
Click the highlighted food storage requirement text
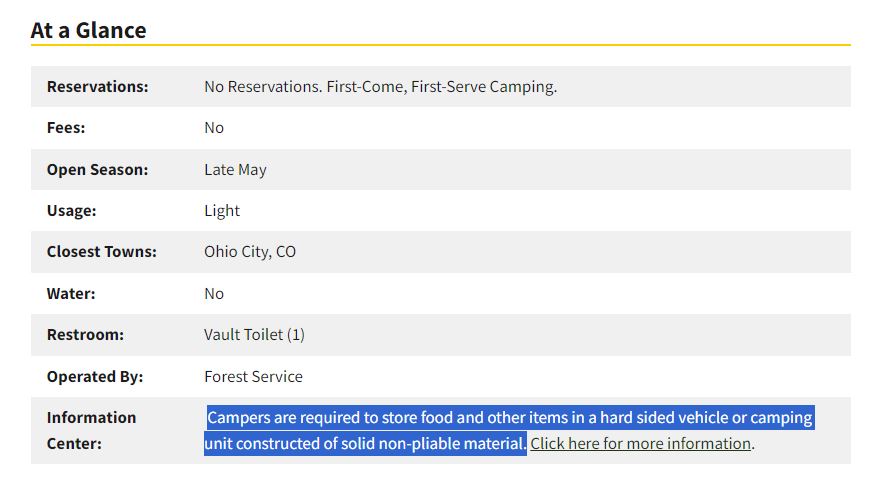point(509,418)
